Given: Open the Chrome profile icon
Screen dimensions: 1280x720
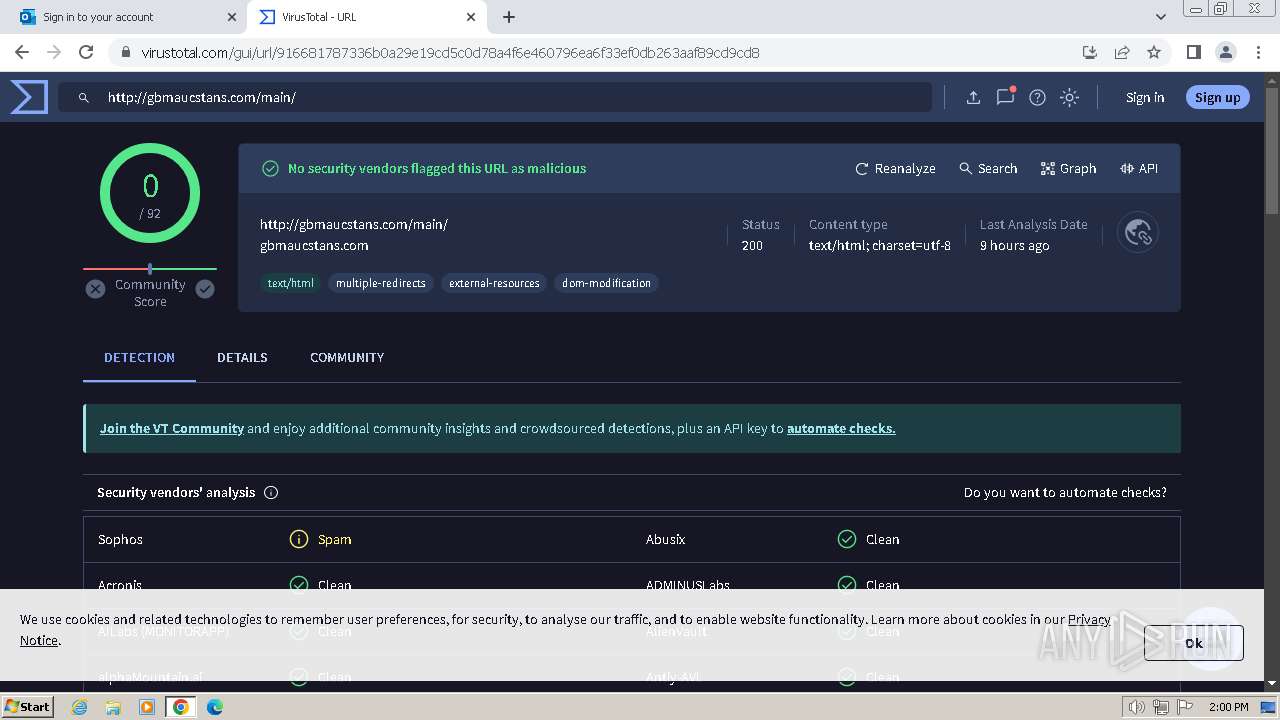Looking at the screenshot, I should (x=1225, y=52).
